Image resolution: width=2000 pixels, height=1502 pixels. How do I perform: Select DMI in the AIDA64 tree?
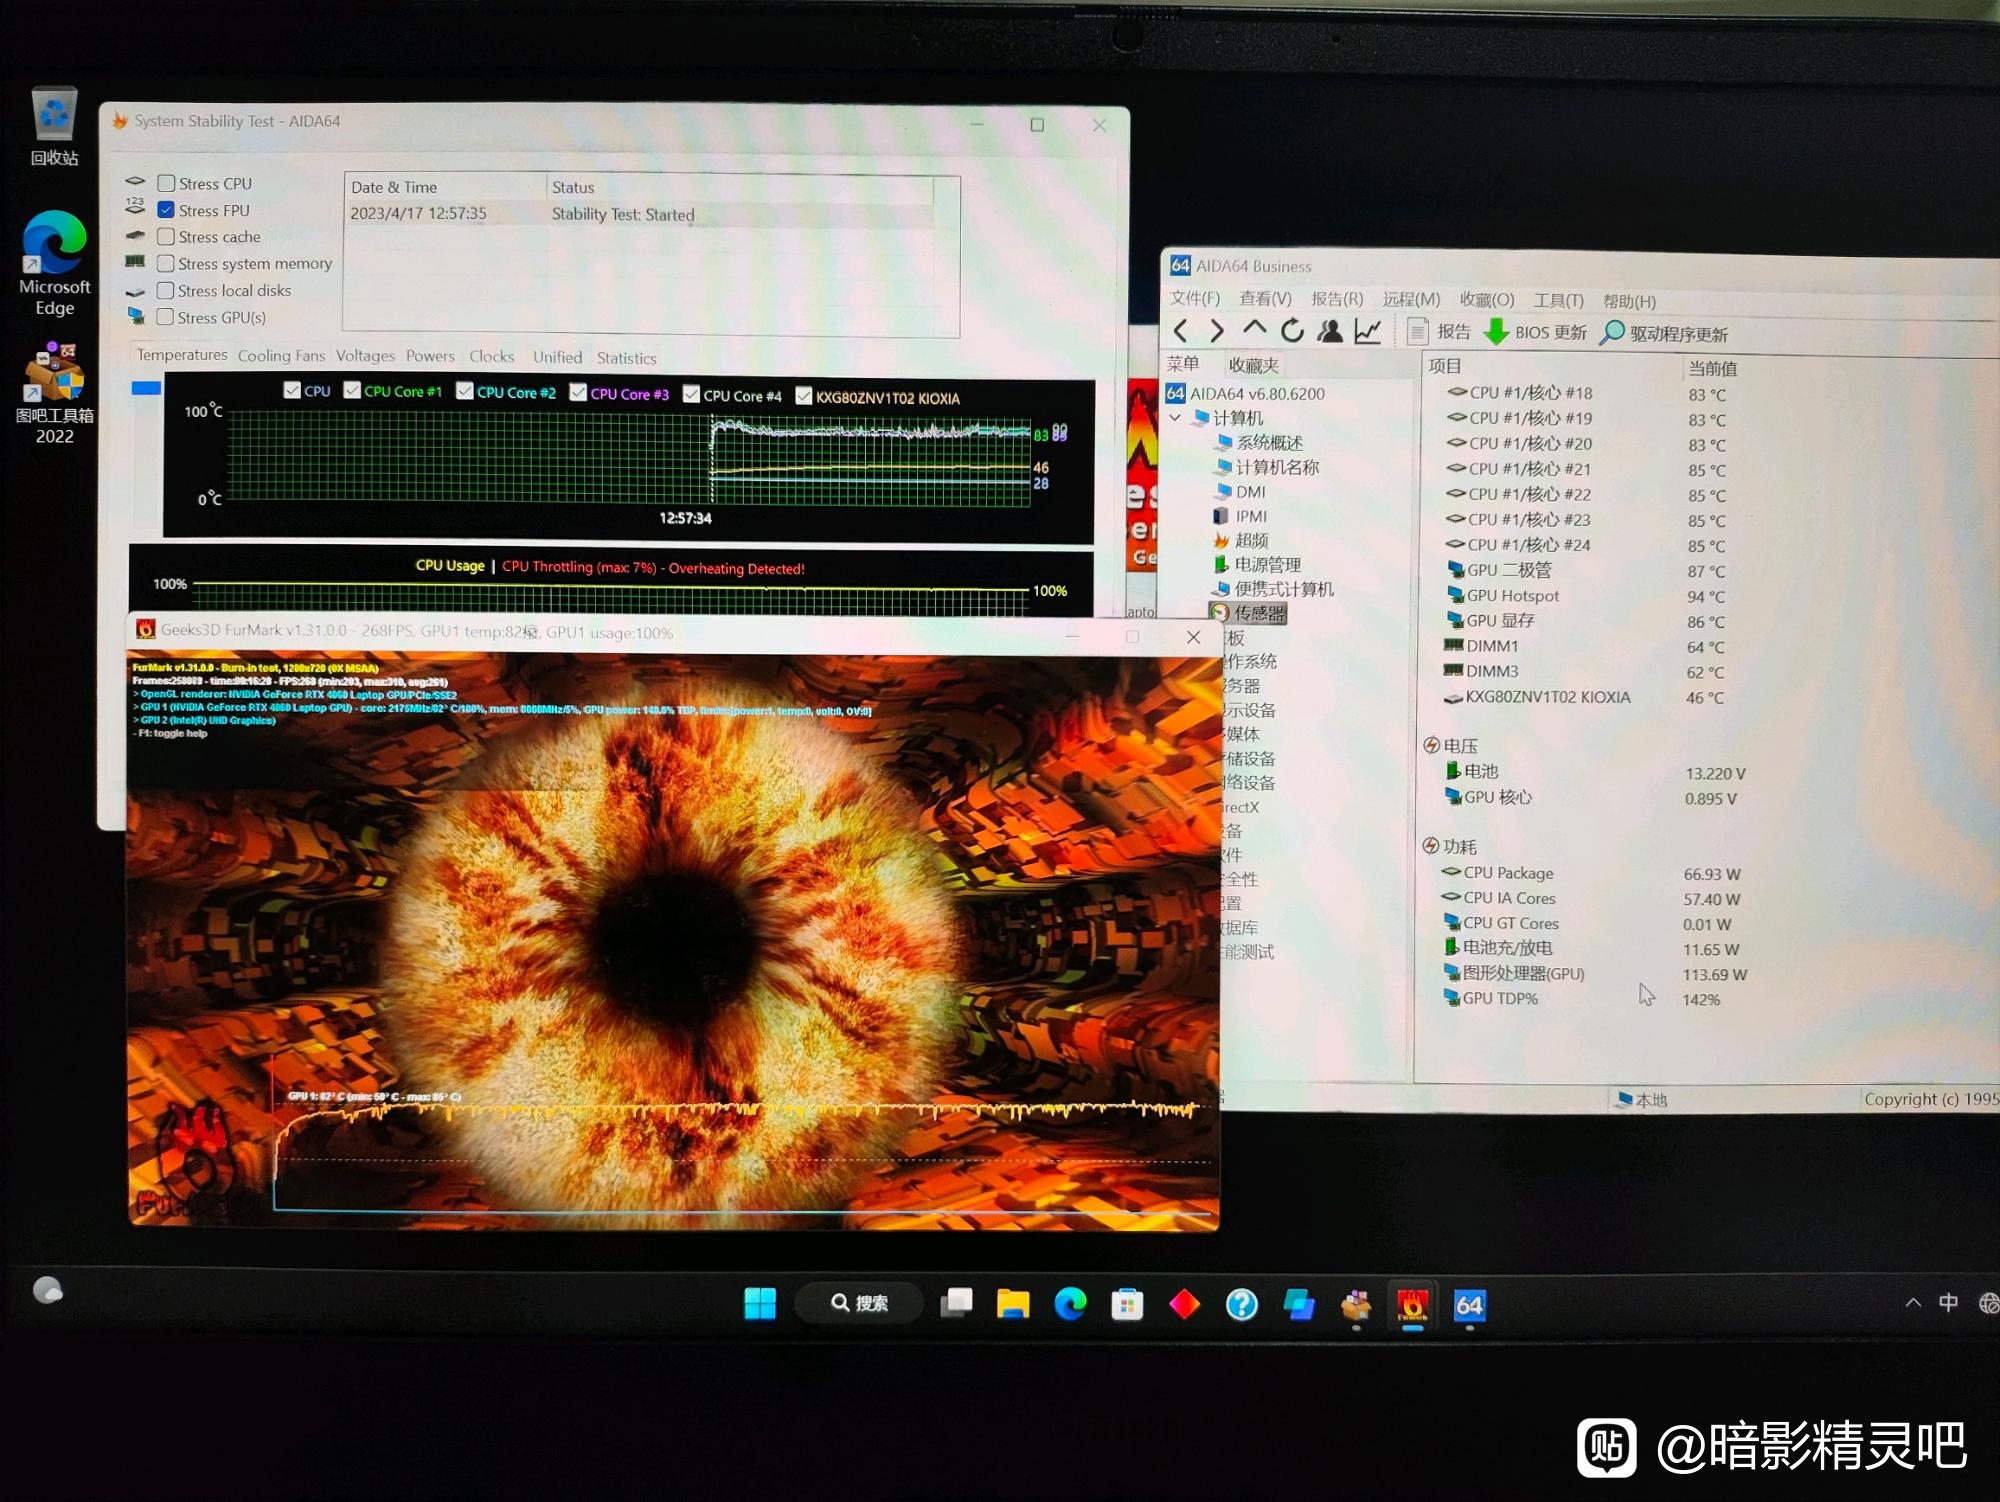[1250, 492]
